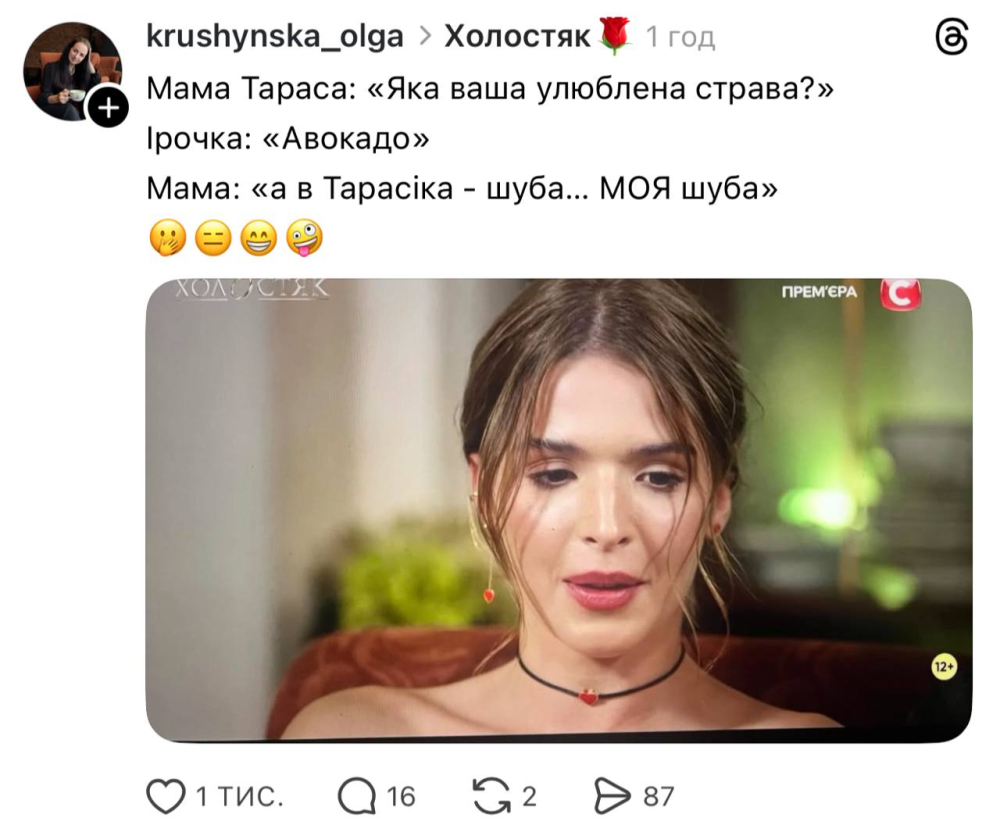Screen dimensions: 1000x825
Task: Click the 2 reposts count
Action: pos(529,797)
